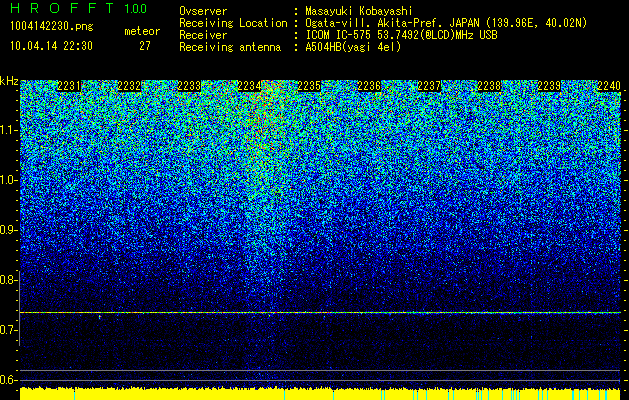Click the date stamp 10.04.14 22:30

tap(51, 46)
